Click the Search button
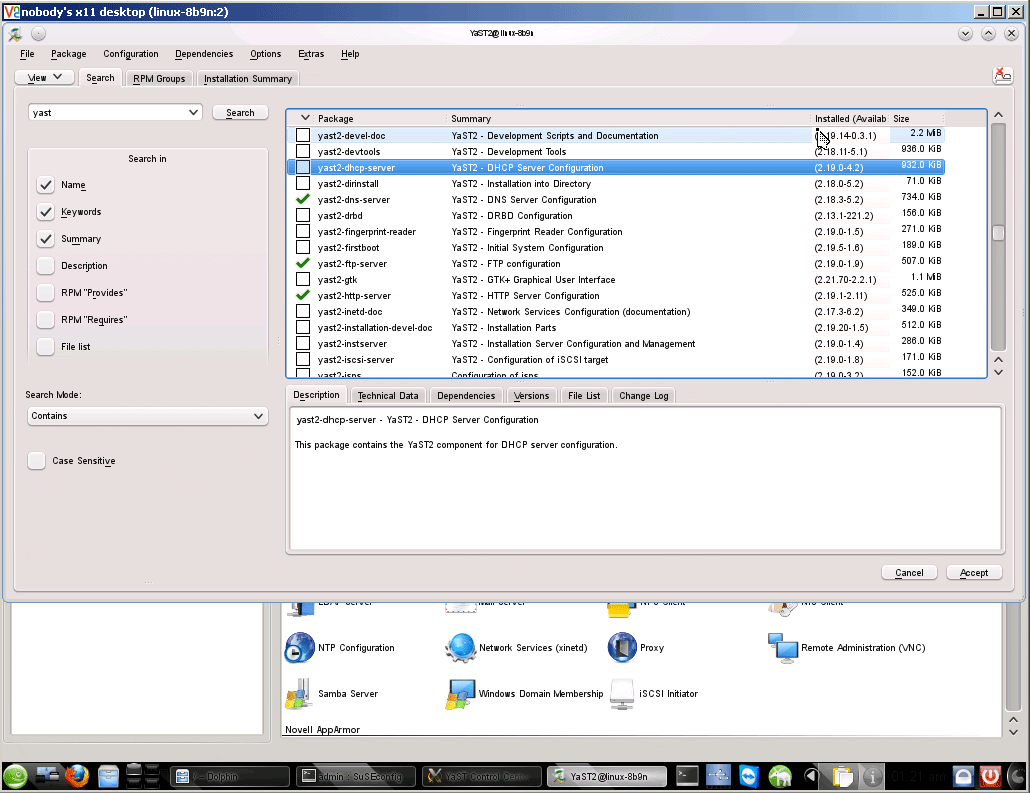The height and width of the screenshot is (793, 1030). tap(240, 112)
